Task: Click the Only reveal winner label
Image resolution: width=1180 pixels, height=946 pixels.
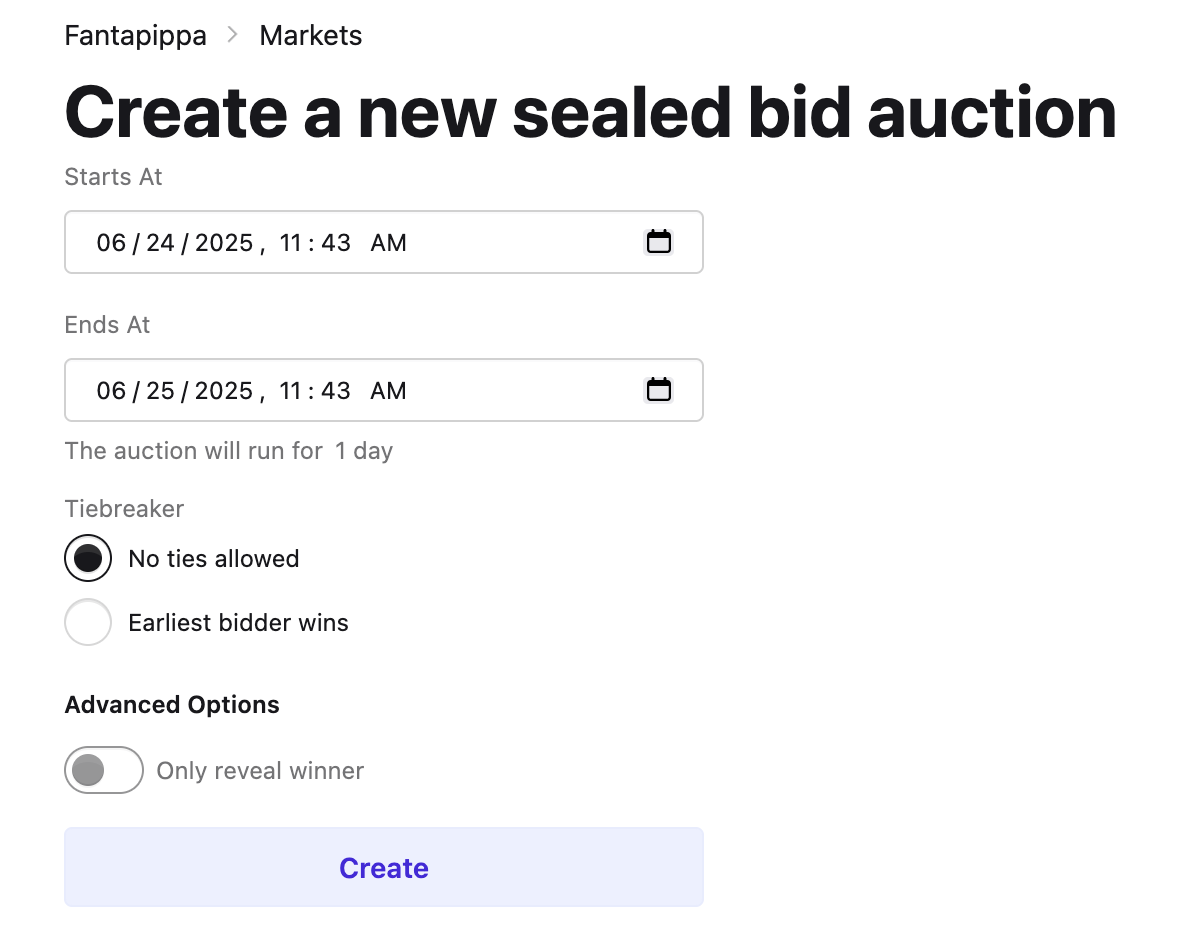Action: (x=260, y=771)
